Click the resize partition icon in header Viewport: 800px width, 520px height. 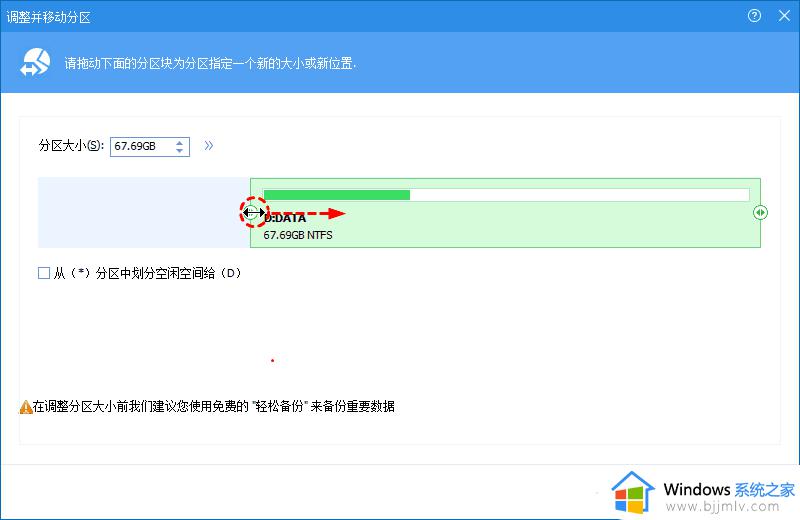click(35, 62)
